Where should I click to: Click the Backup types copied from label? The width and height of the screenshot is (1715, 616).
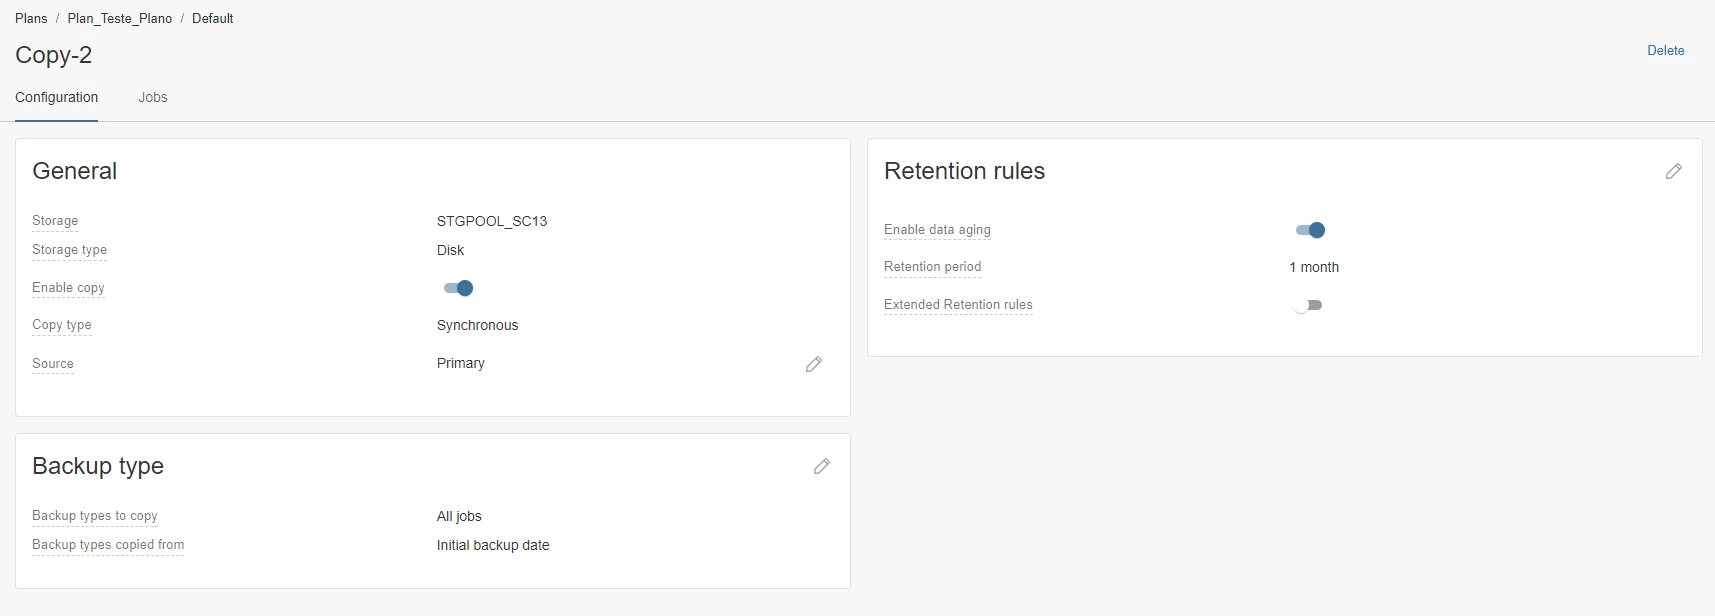108,544
